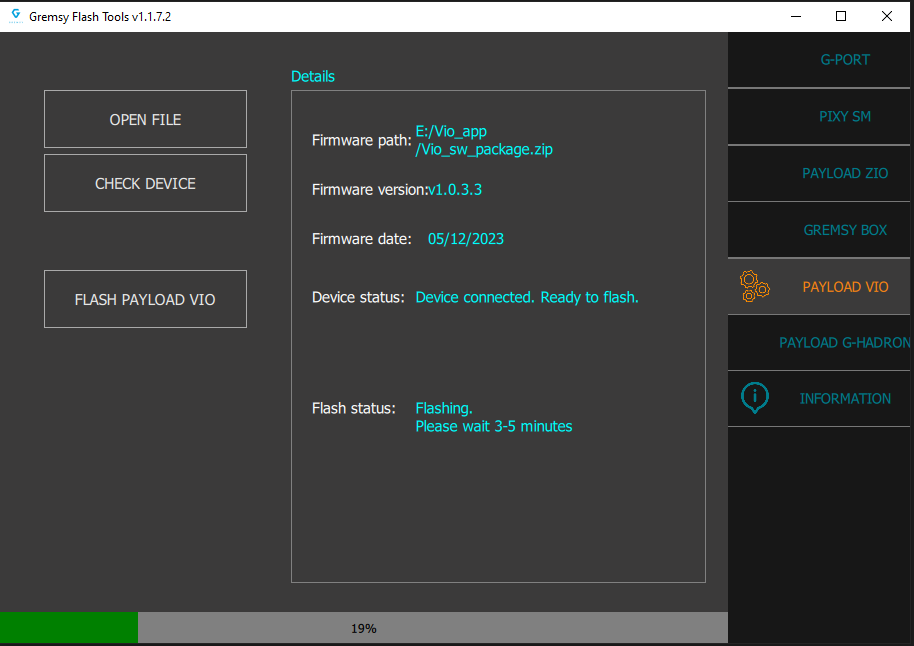
Task: Click the 19% flashing progress bar
Action: [363, 628]
